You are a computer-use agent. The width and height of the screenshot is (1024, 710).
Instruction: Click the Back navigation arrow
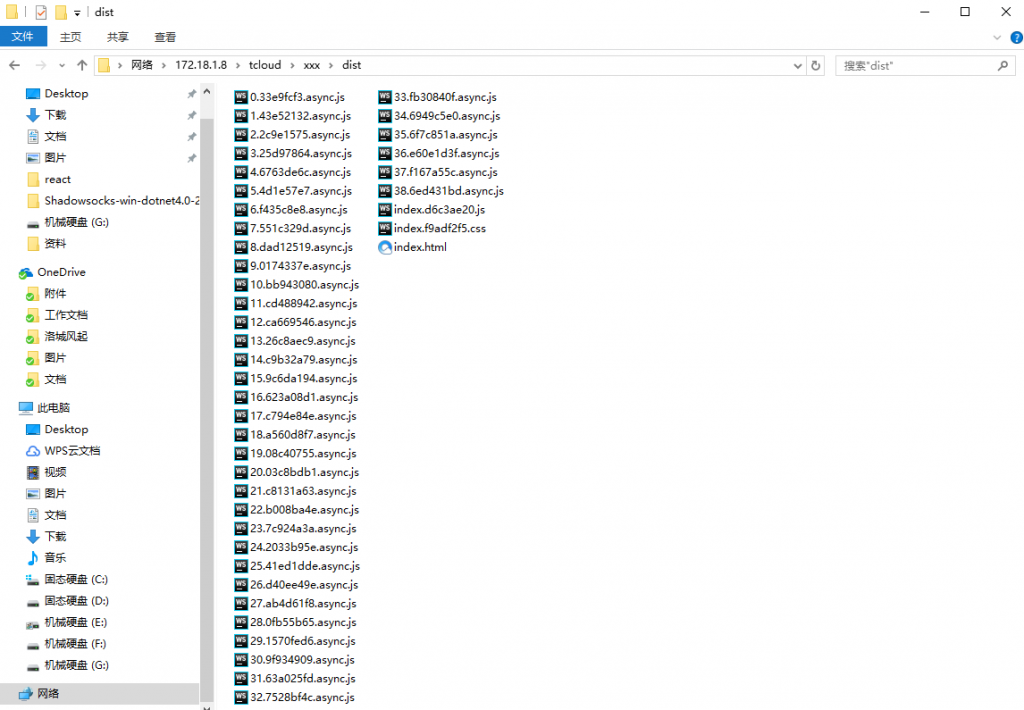pos(14,65)
